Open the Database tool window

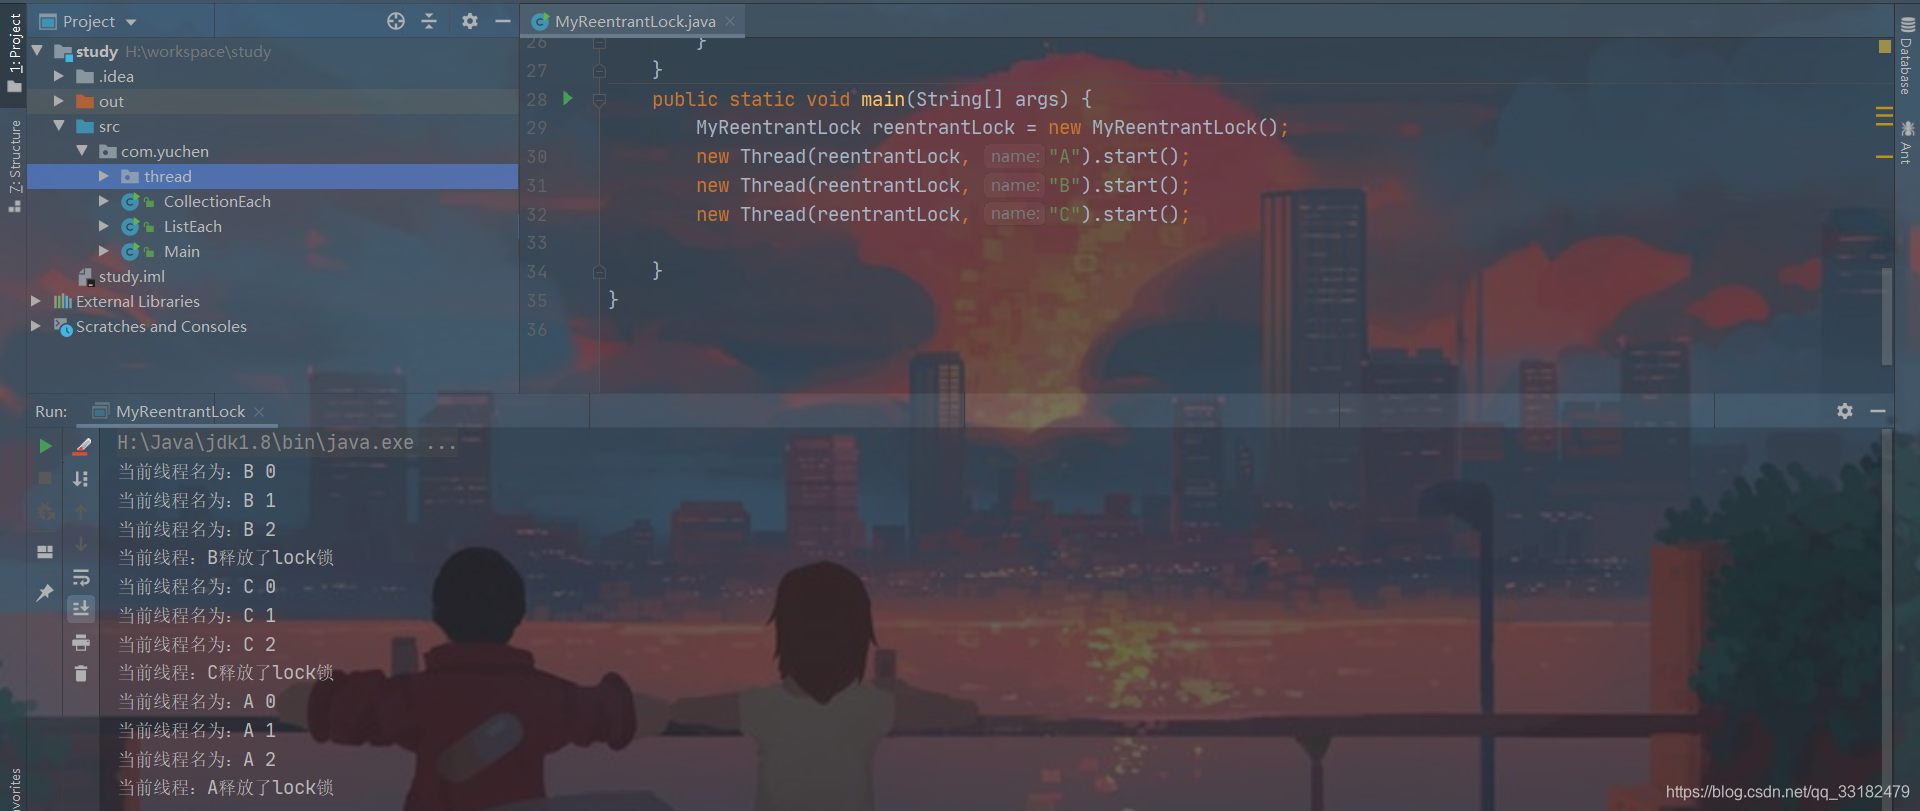[1907, 57]
